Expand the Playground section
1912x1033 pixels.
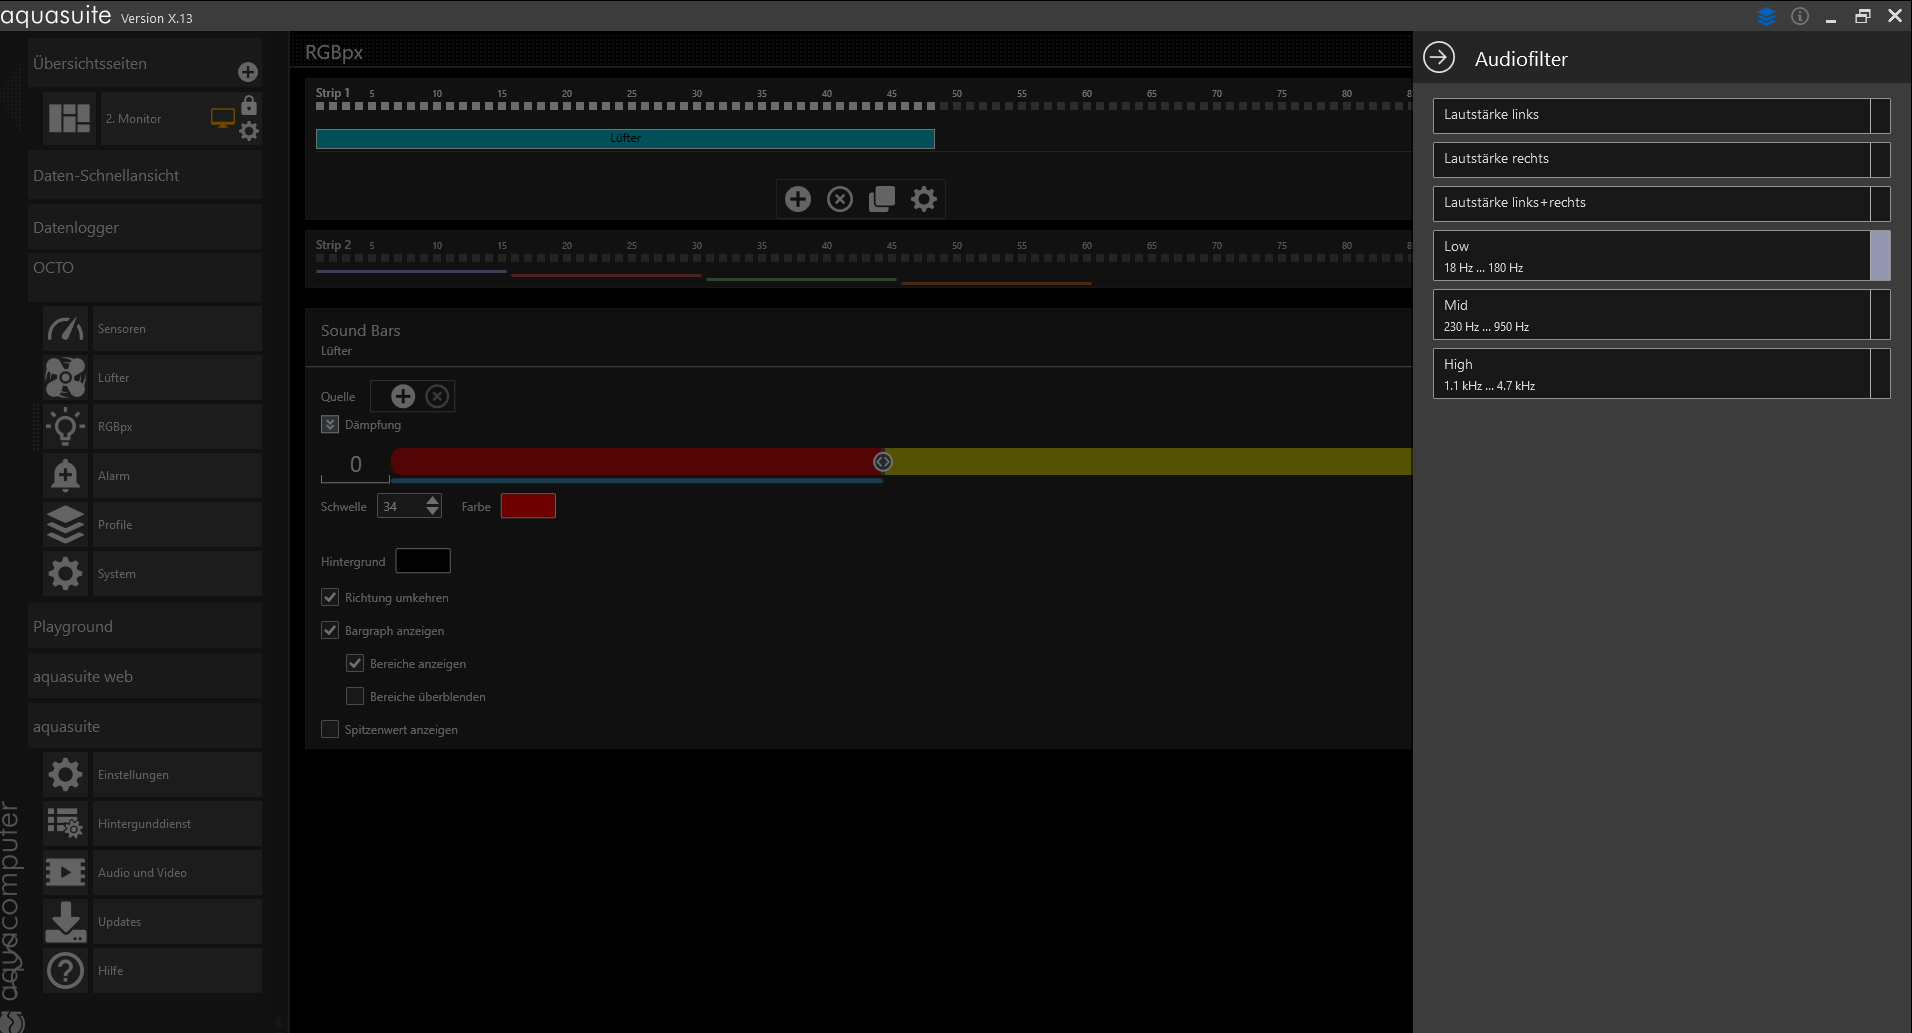tap(145, 627)
